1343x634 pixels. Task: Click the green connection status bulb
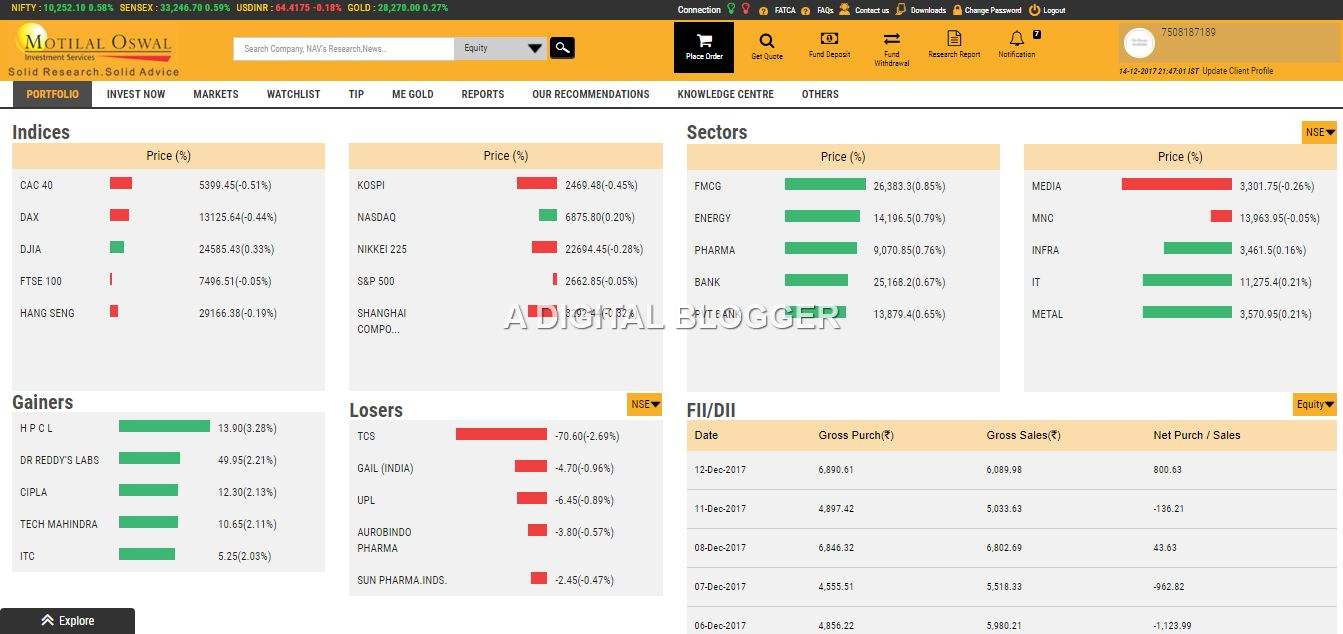731,10
